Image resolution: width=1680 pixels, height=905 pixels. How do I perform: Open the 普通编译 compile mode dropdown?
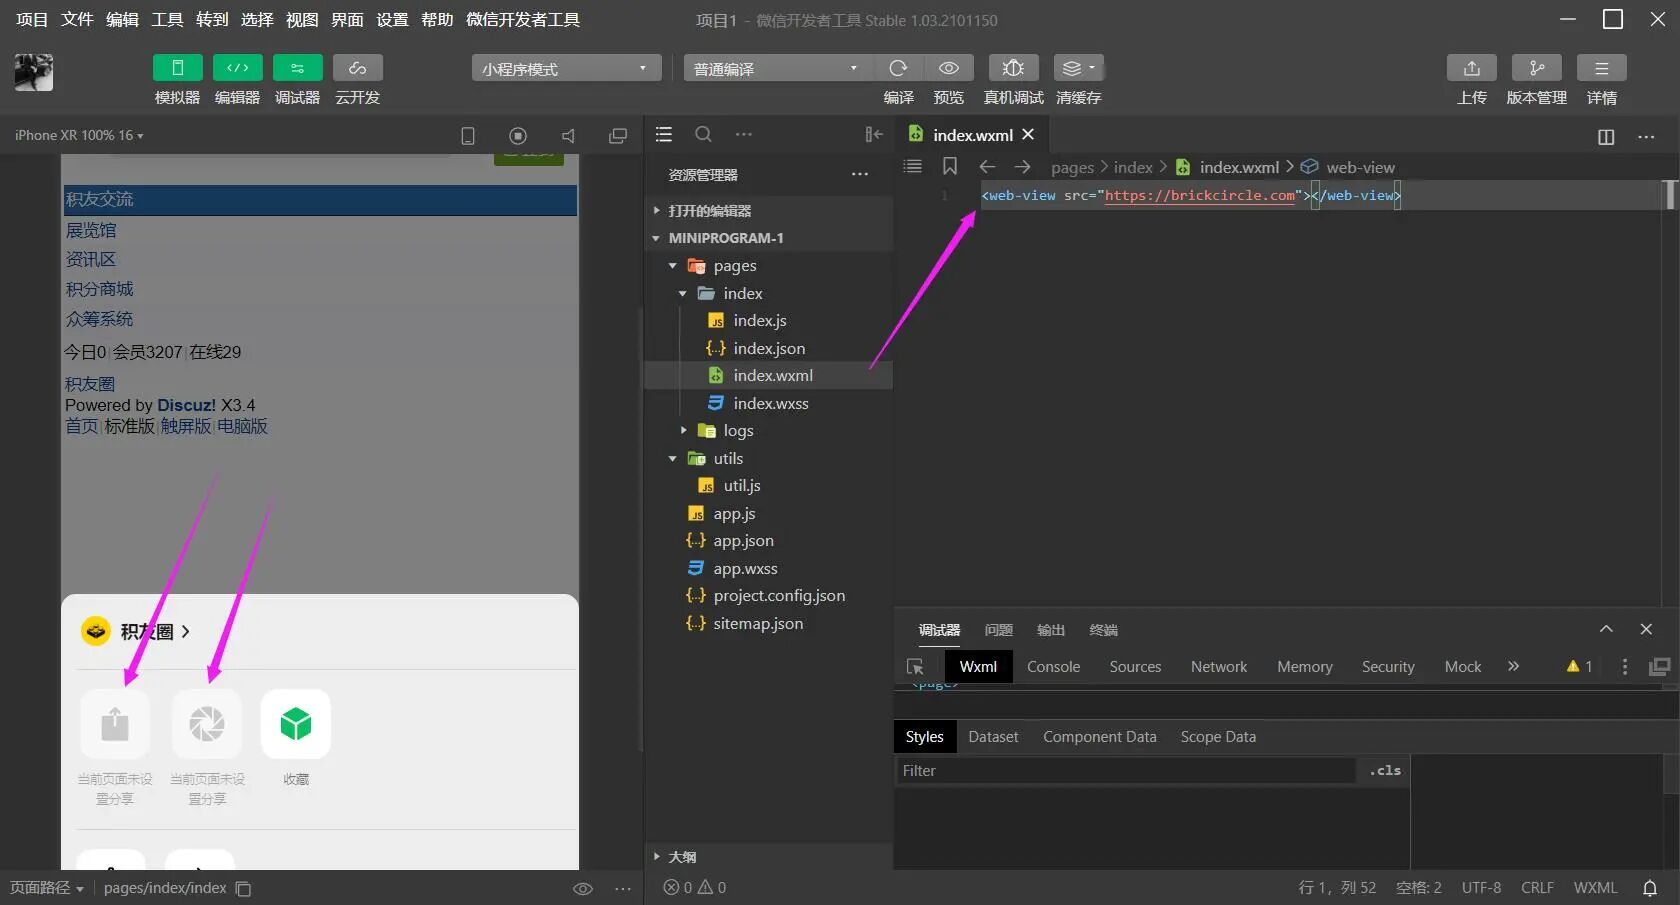778,68
